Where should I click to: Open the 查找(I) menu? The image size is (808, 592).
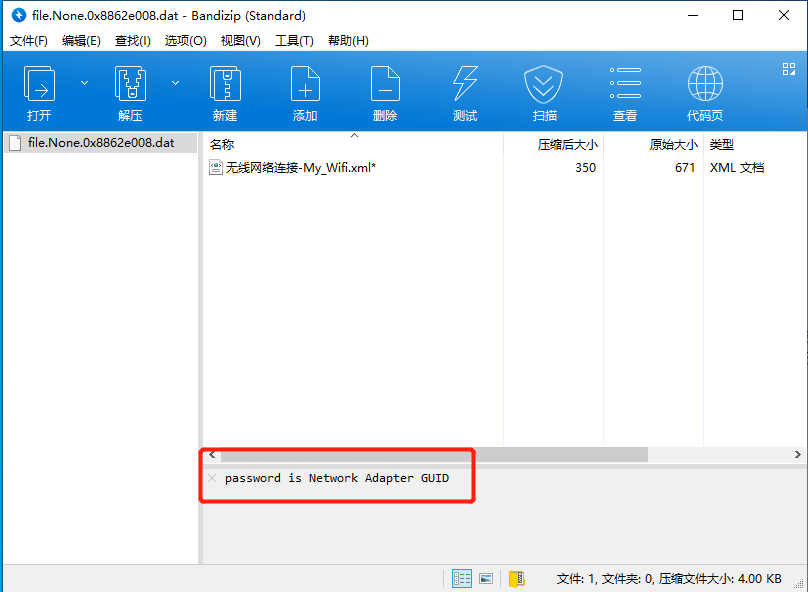point(133,41)
